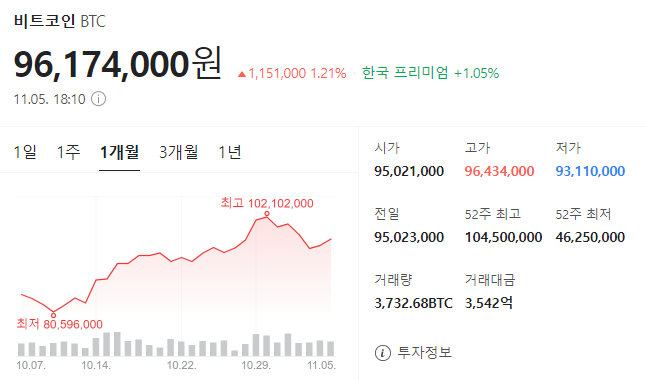This screenshot has width=645, height=380.
Task: Select the 1개월 chart period tab
Action: 120,152
